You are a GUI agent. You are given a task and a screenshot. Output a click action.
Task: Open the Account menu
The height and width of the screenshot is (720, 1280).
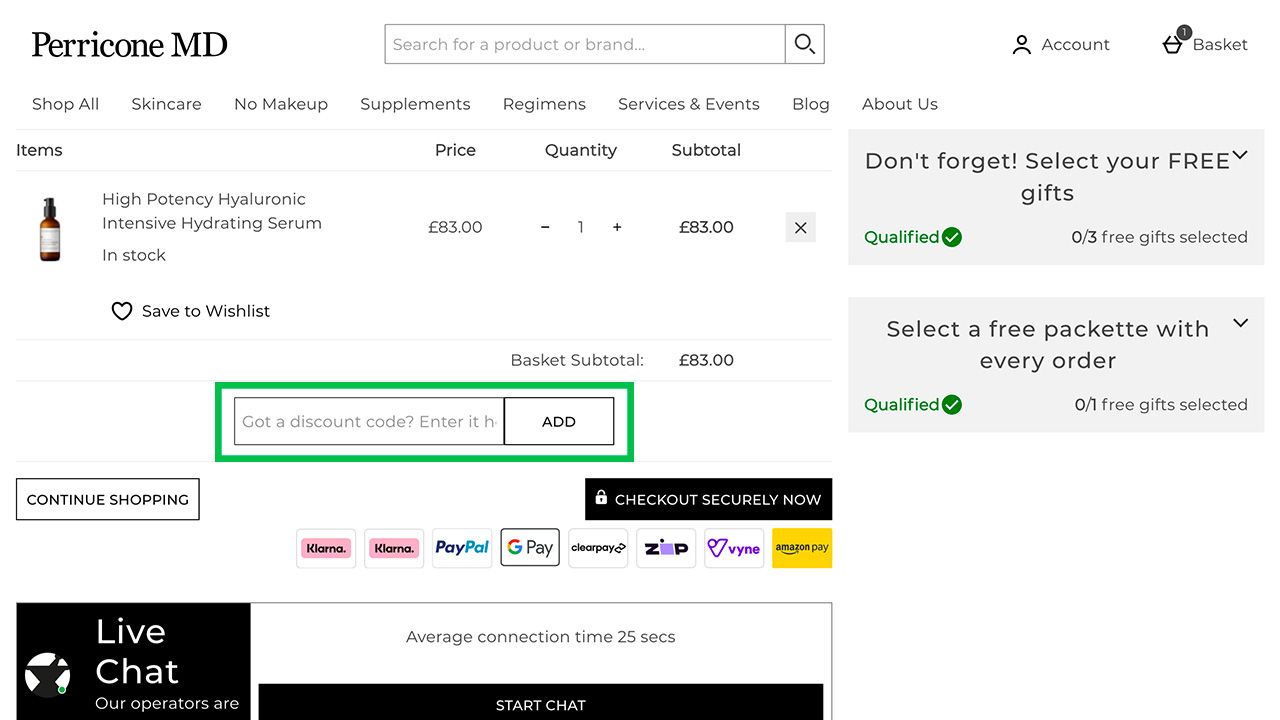(x=1061, y=44)
